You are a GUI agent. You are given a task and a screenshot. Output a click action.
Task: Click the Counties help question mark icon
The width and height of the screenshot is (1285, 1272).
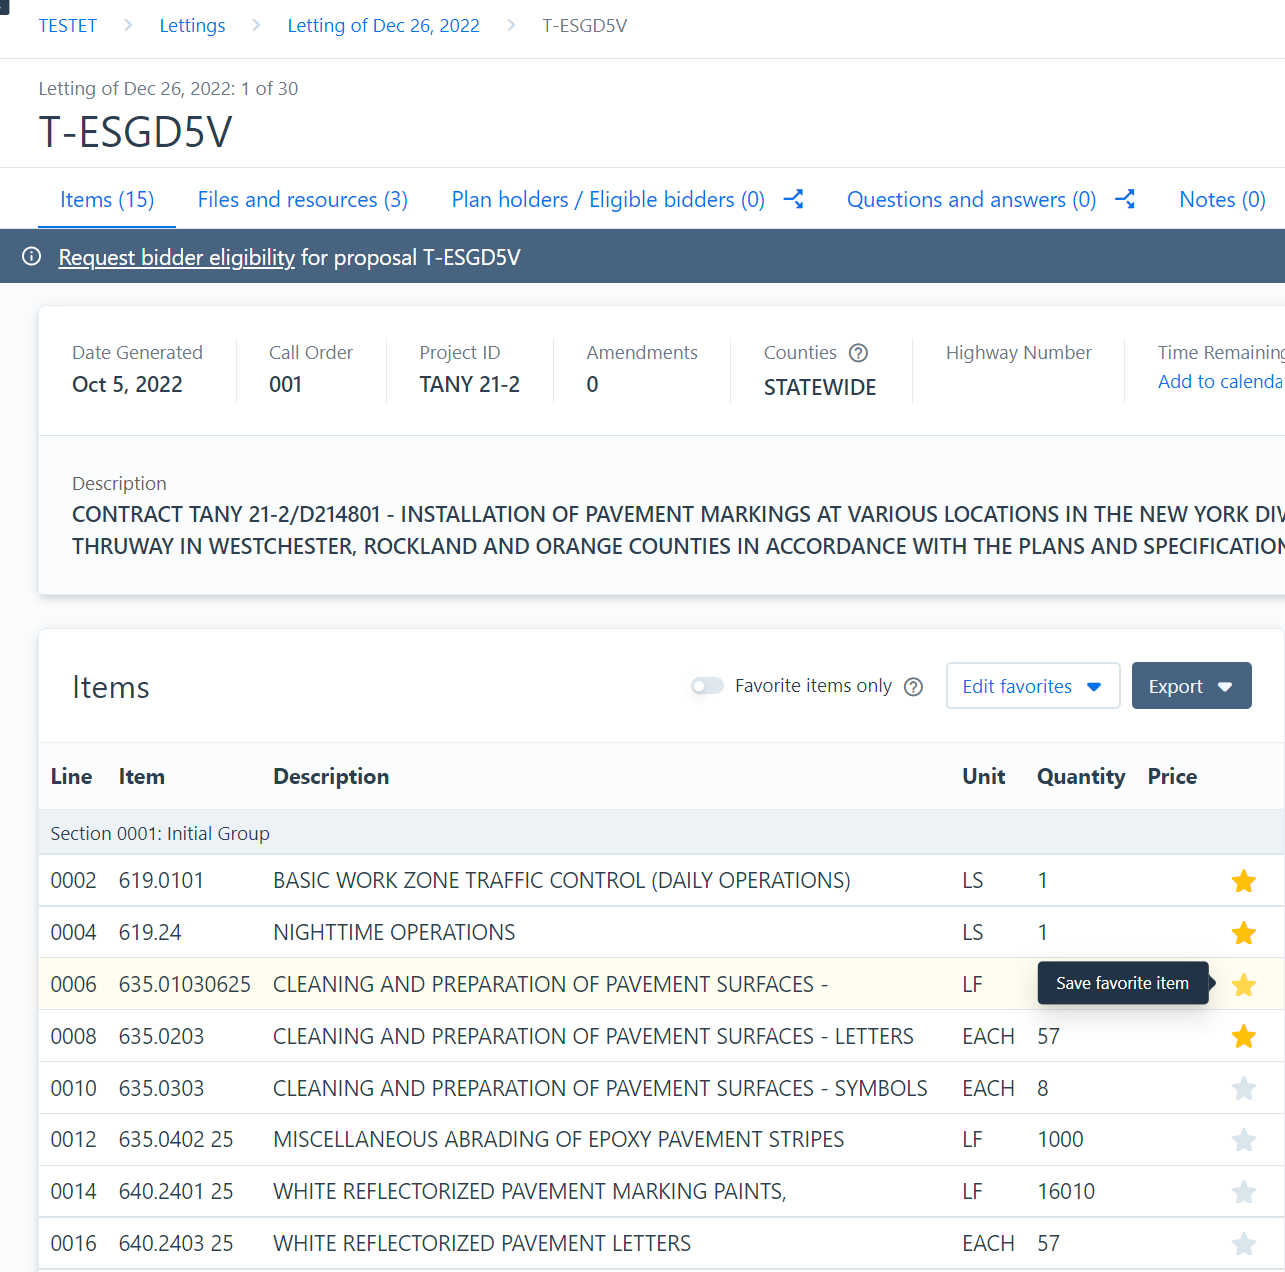(858, 353)
